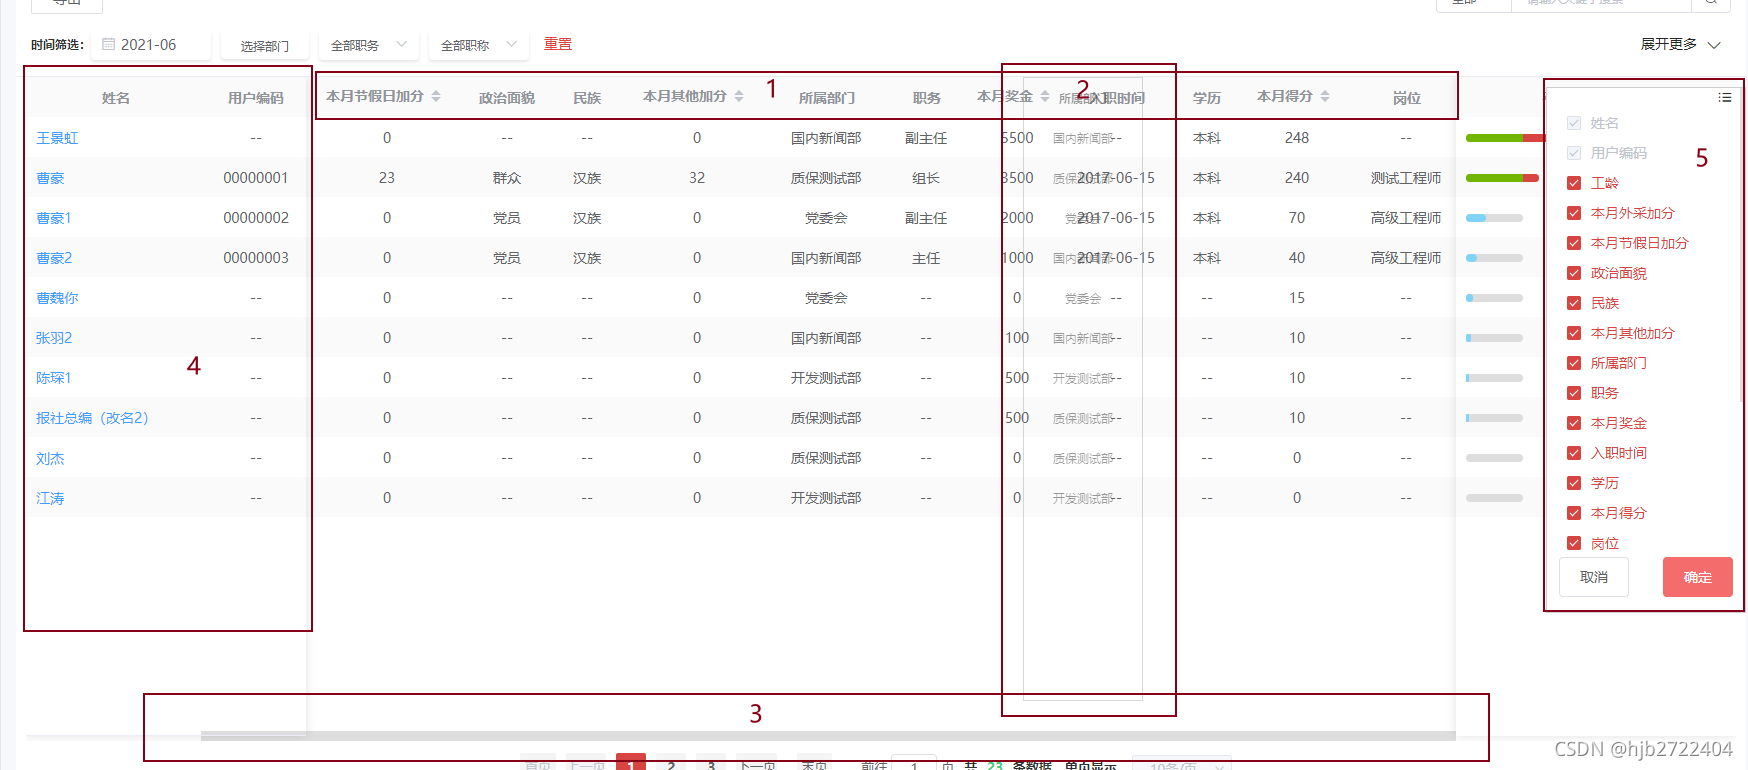Click 测试工程师 position cell
1748x770 pixels.
point(1406,178)
